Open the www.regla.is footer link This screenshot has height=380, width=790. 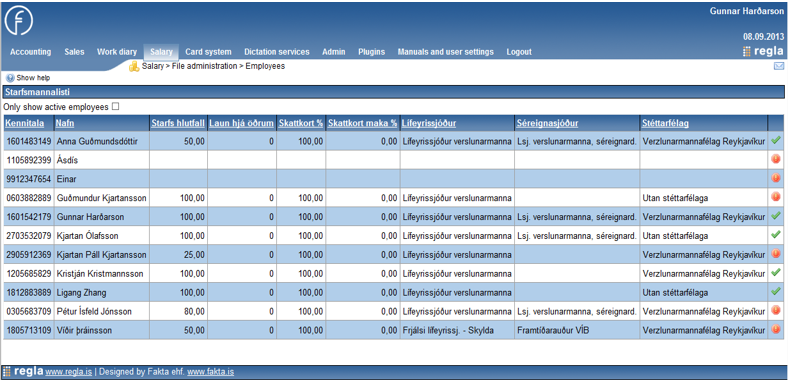(69, 372)
